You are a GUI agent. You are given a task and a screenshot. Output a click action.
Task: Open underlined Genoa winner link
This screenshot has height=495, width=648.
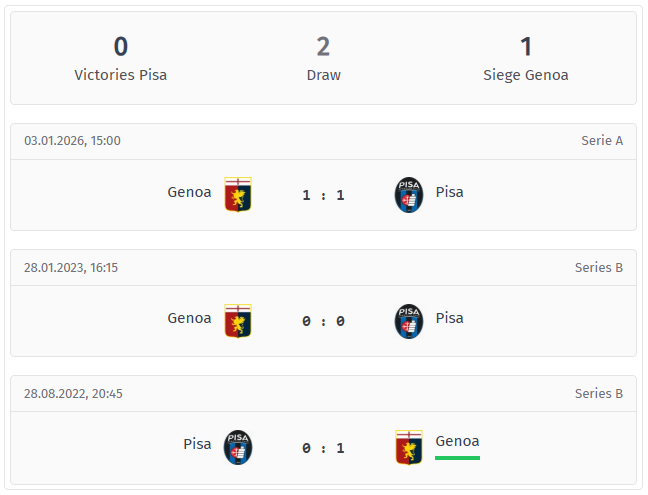457,441
